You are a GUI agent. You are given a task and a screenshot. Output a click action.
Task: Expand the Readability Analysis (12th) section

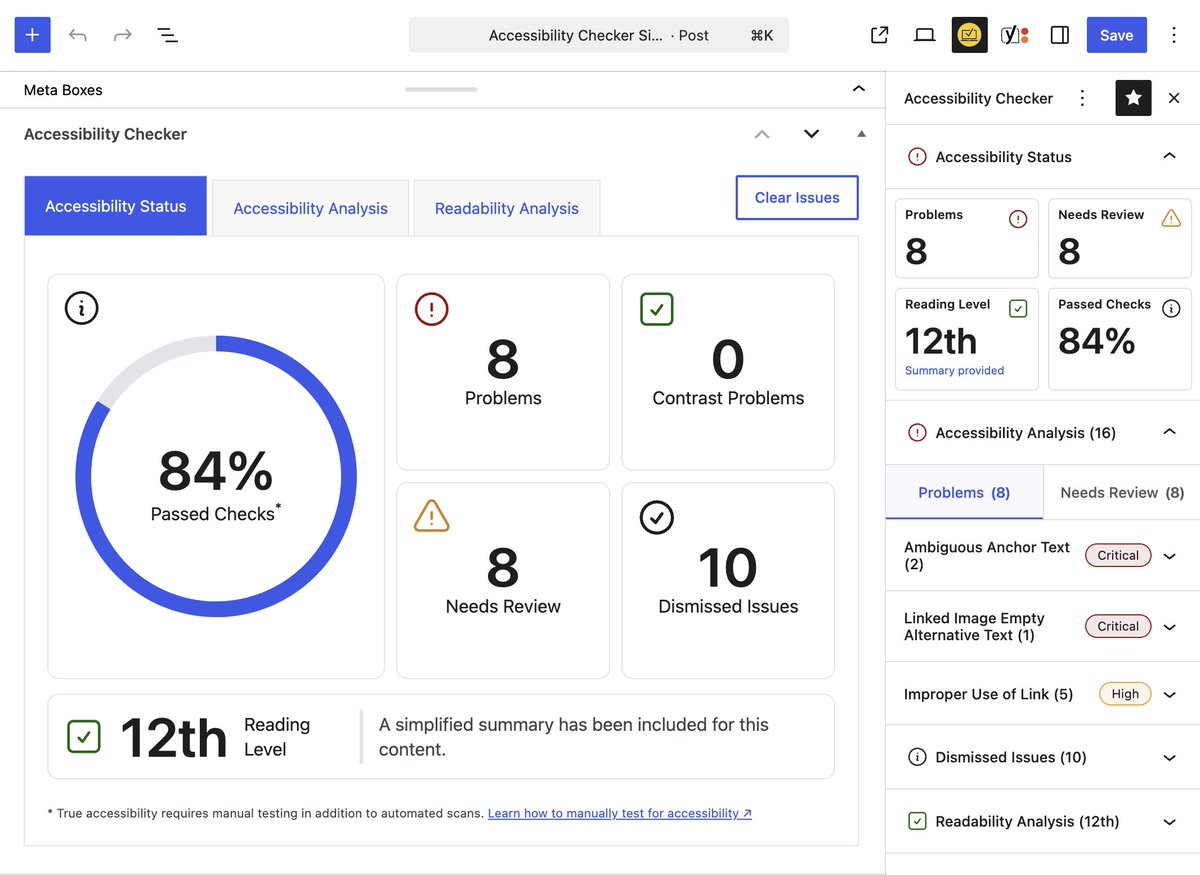(1169, 822)
